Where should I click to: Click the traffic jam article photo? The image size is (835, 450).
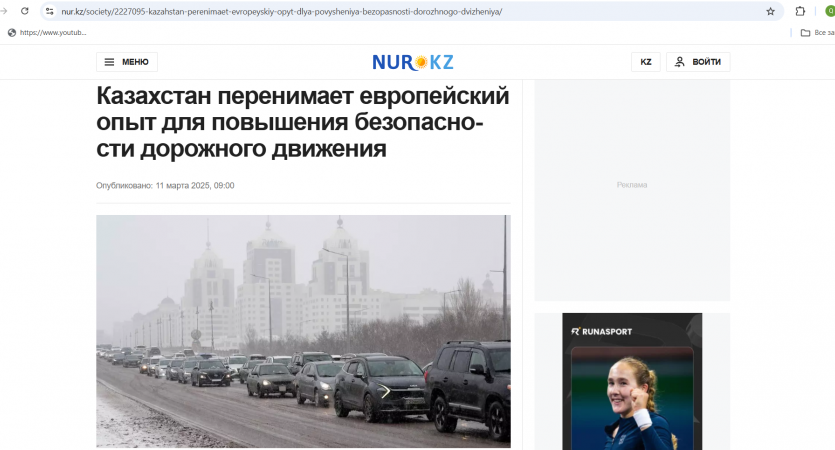303,331
